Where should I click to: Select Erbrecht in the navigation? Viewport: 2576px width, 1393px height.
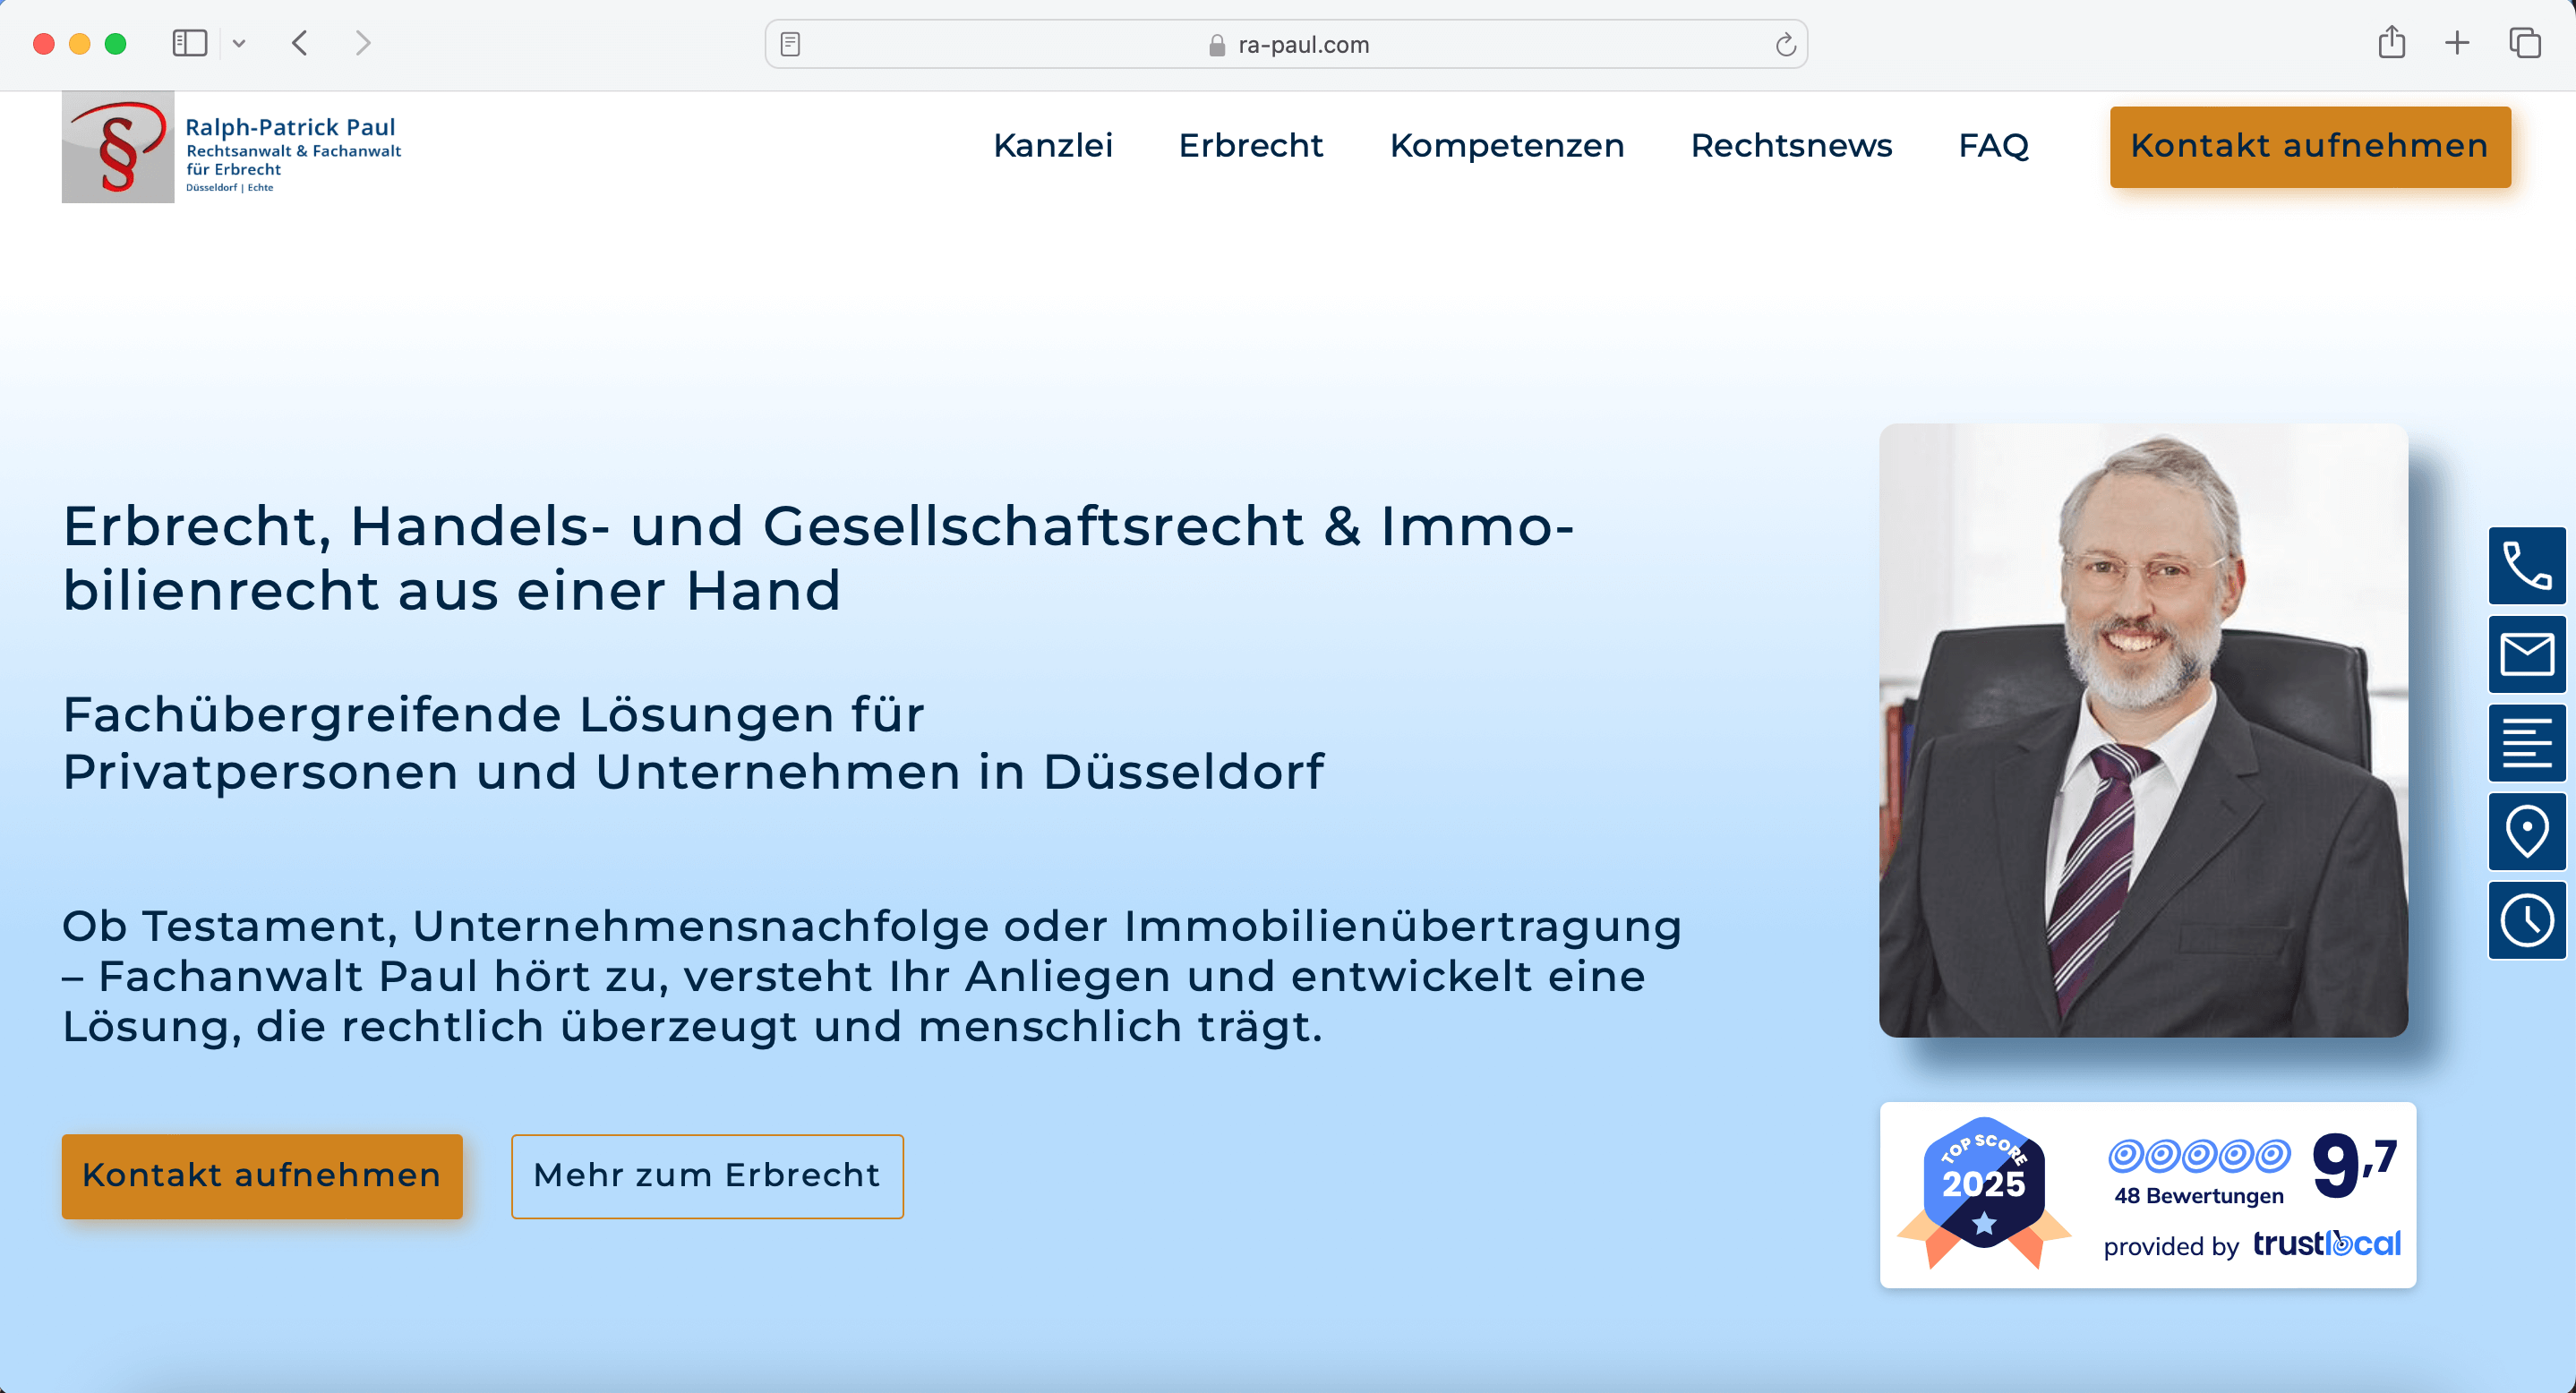pos(1251,146)
